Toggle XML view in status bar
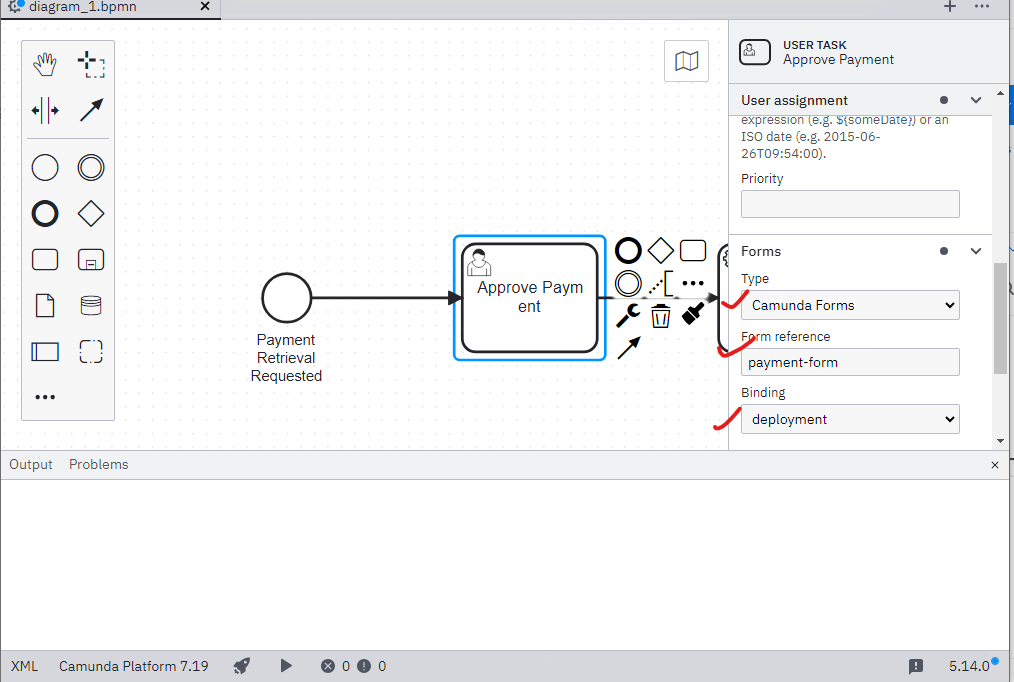Screen dimensions: 1014x682 (25, 666)
